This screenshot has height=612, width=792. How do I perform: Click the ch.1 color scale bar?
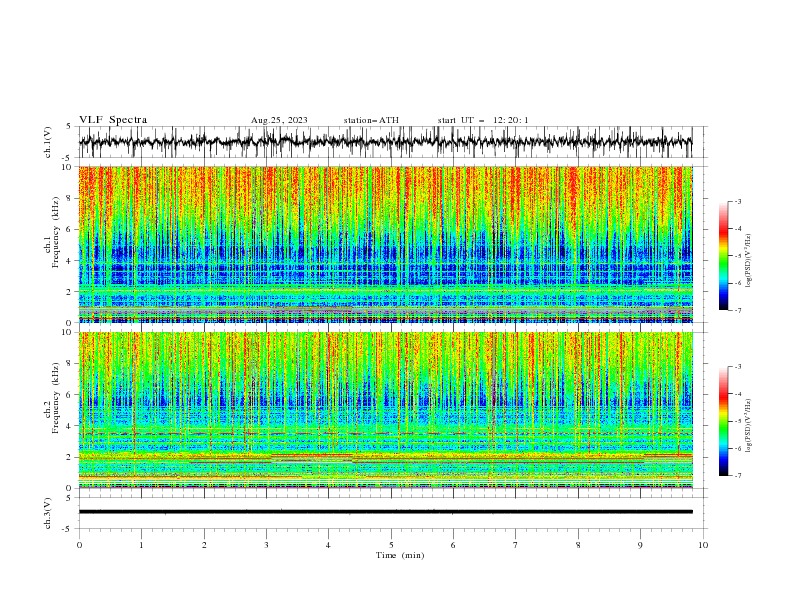(724, 256)
